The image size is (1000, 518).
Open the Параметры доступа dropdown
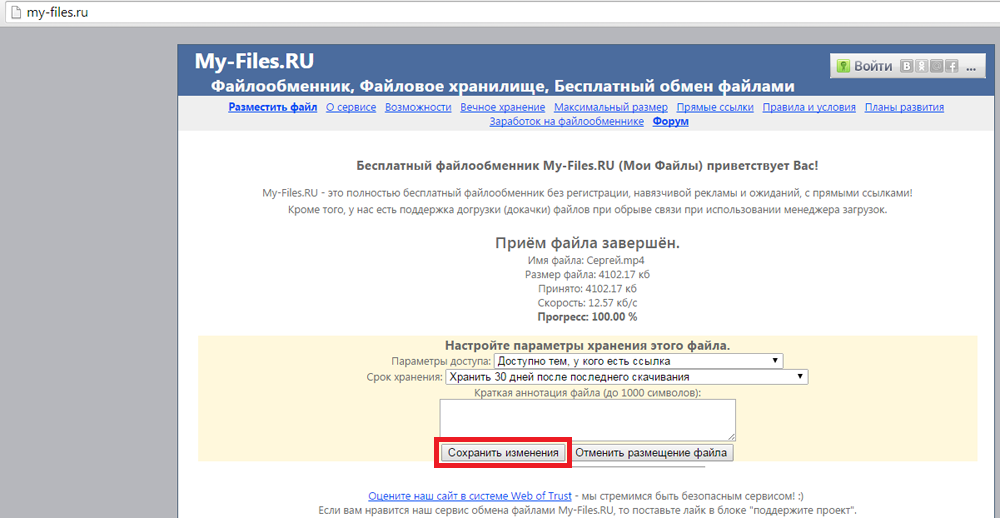point(639,361)
